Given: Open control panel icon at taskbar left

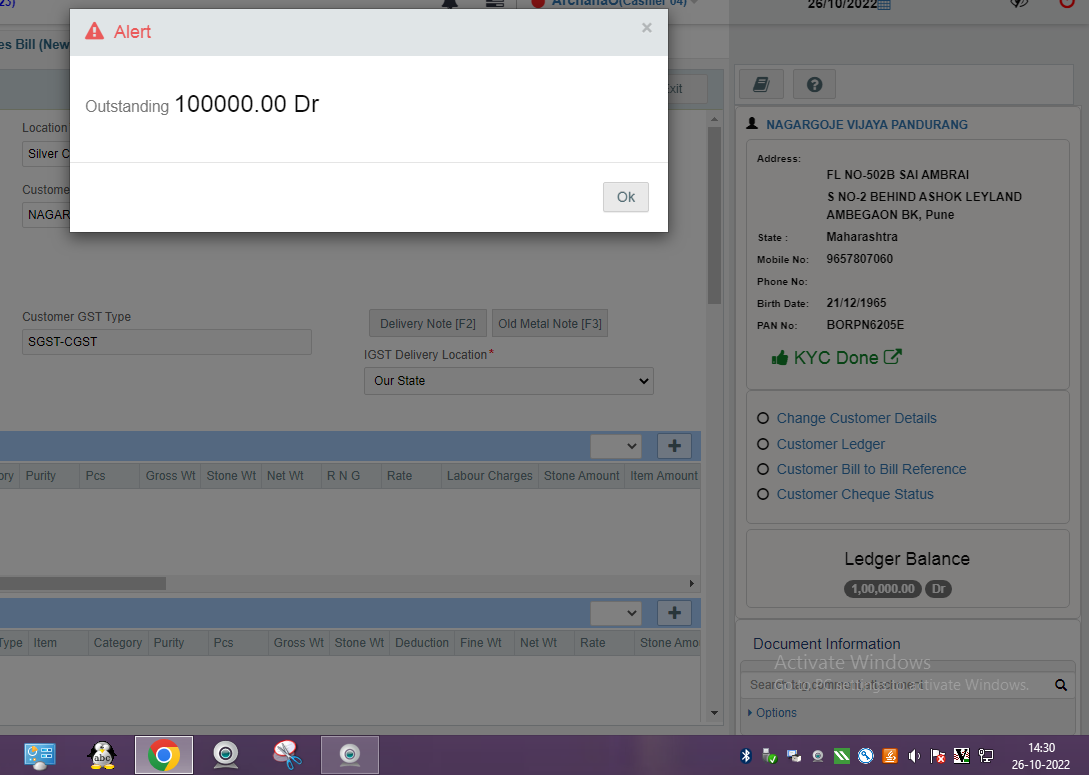Looking at the screenshot, I should [40, 755].
